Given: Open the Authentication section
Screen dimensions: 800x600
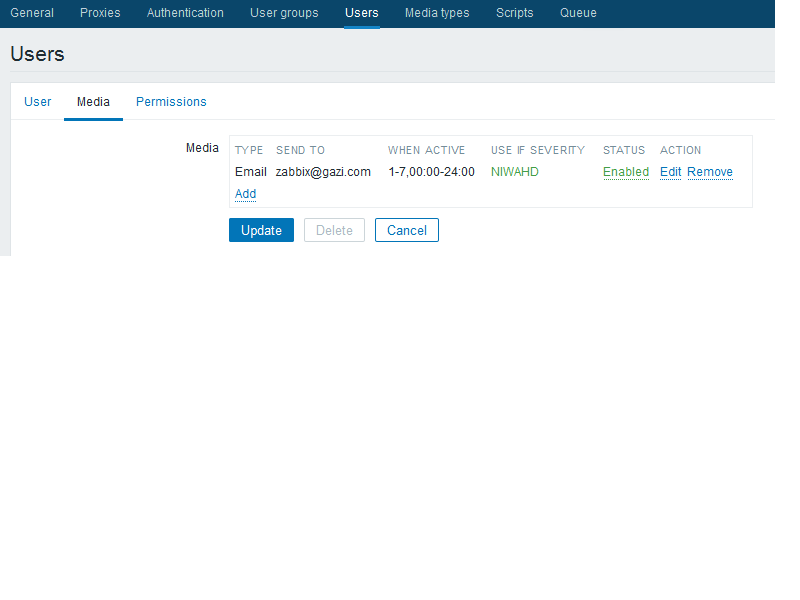Looking at the screenshot, I should point(185,13).
